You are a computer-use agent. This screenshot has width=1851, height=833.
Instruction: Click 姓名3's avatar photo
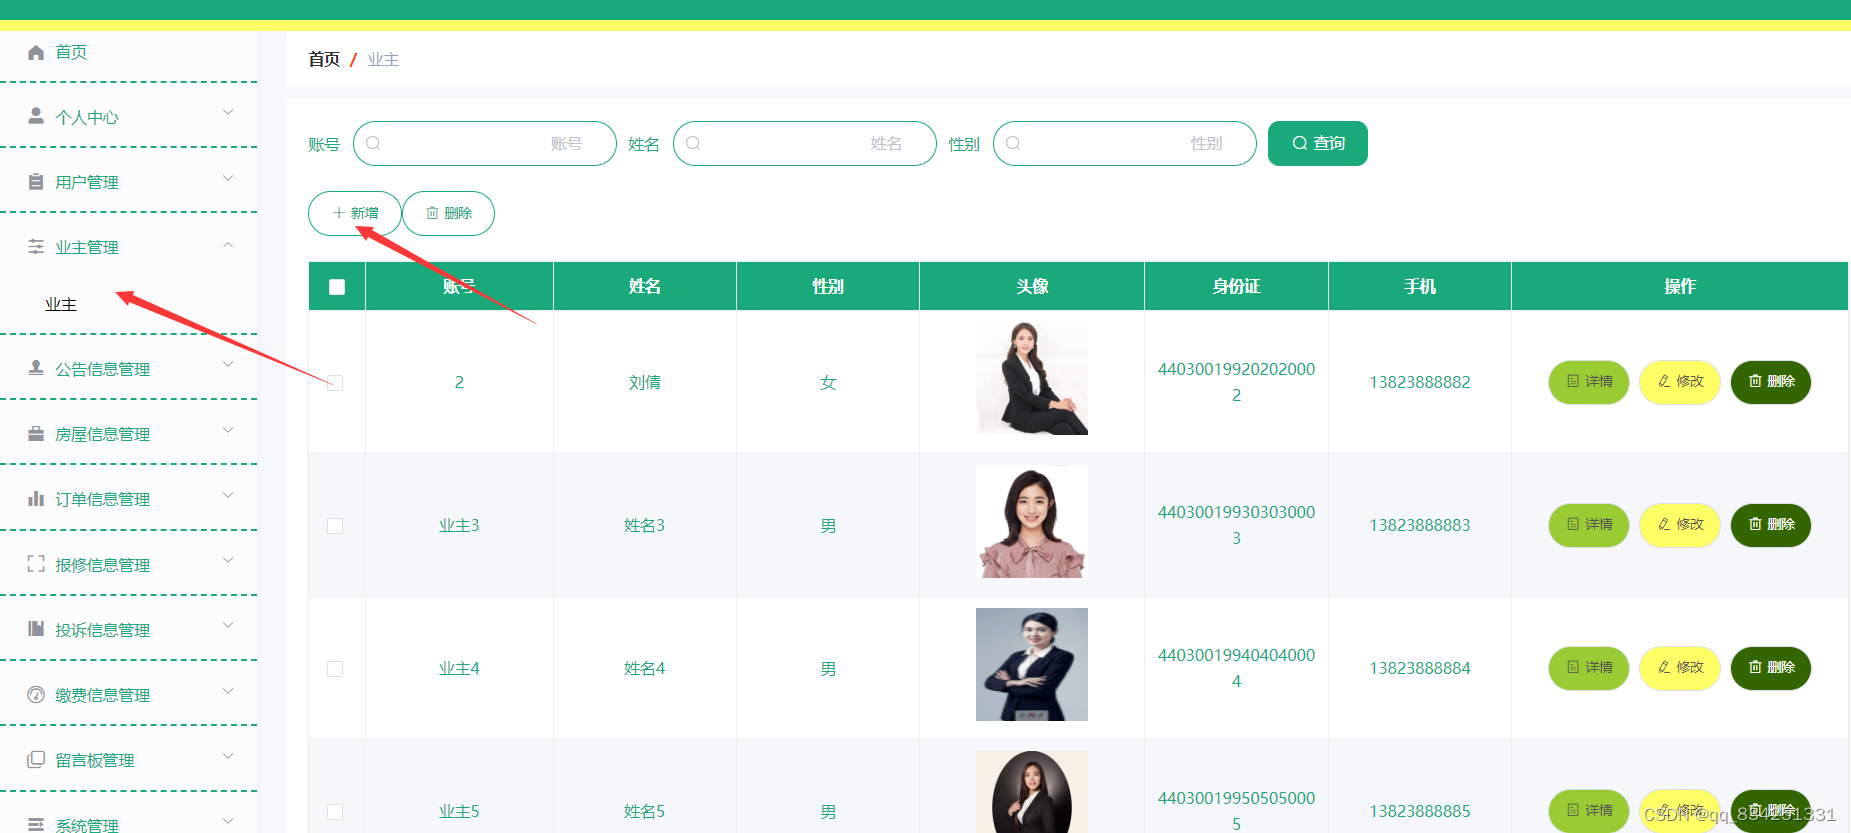click(1031, 521)
